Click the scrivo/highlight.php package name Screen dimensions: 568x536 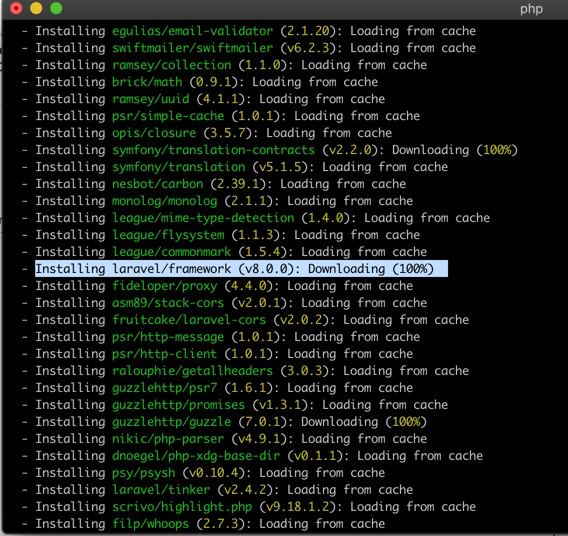182,507
